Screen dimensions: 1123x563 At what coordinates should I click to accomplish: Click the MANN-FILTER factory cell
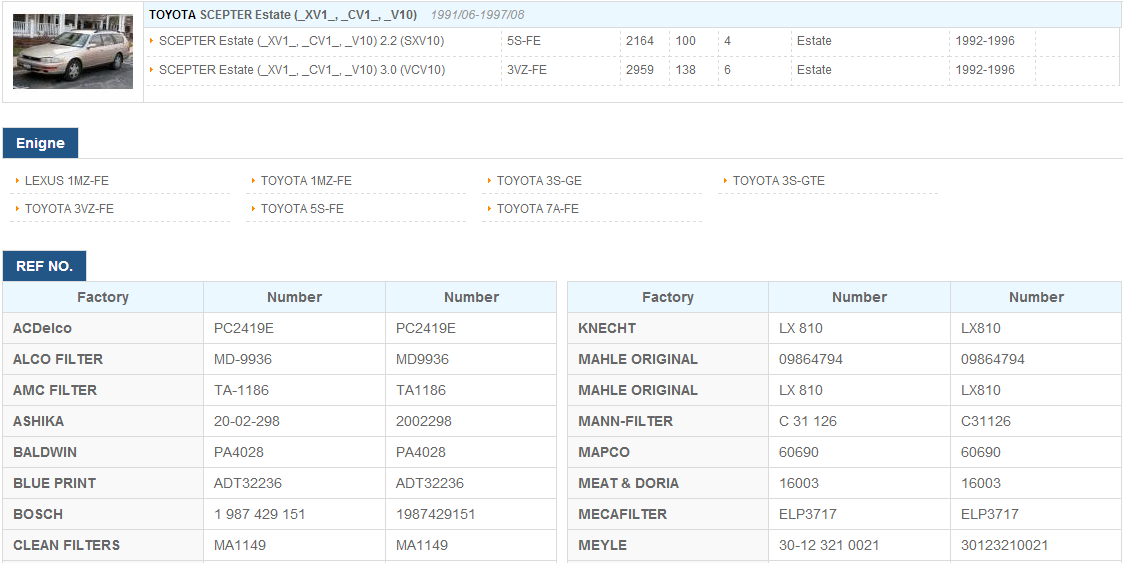pyautogui.click(x=668, y=421)
